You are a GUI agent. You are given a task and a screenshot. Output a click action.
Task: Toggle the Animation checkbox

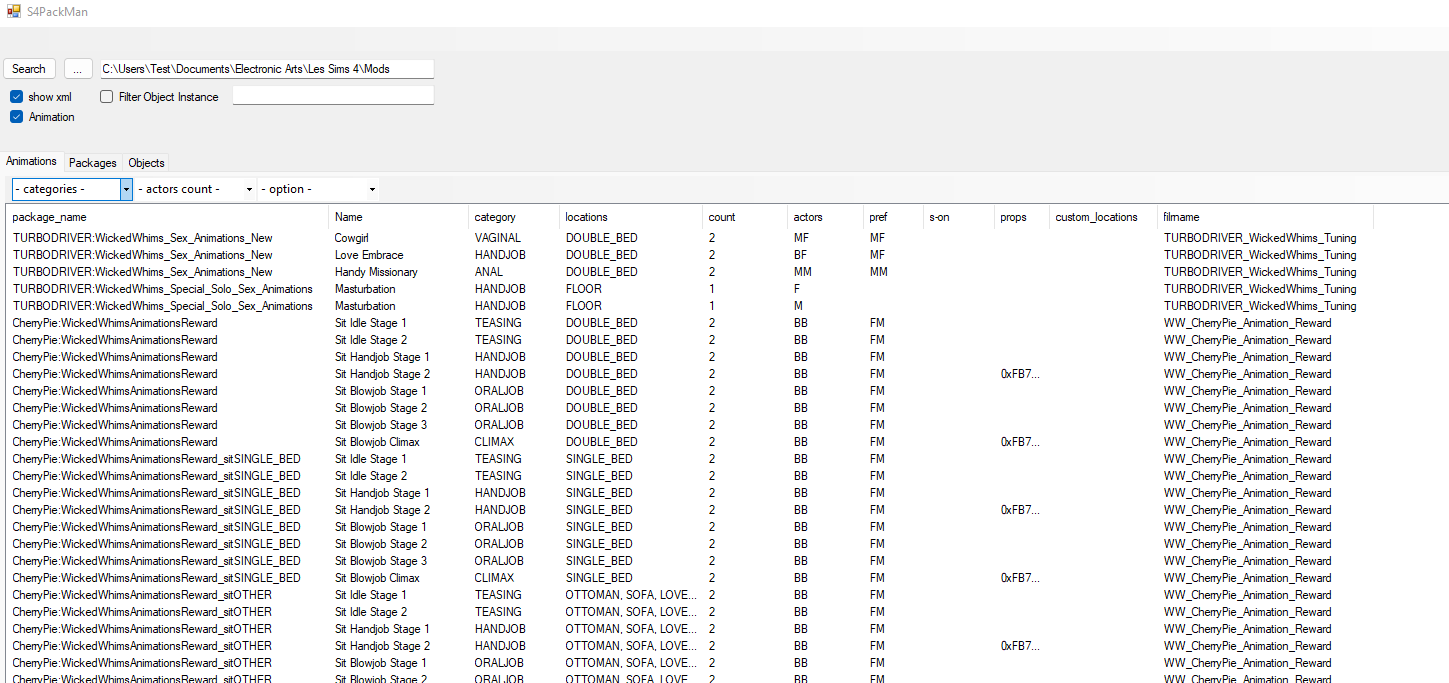17,117
